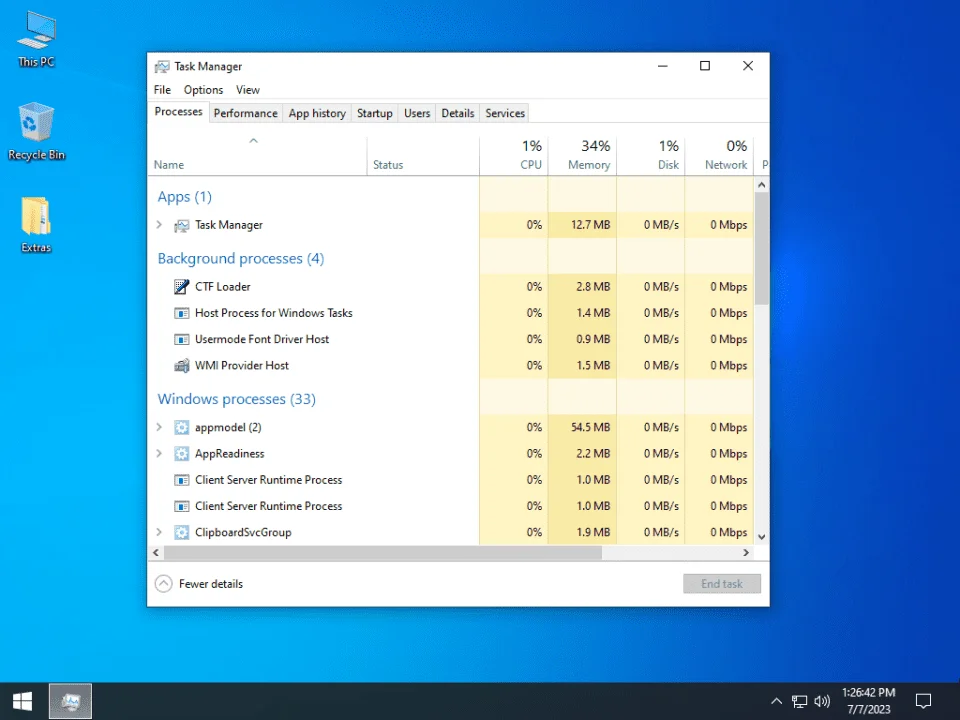Screen dimensions: 960x720
Task: Sort by the Memory column header
Action: [582, 156]
